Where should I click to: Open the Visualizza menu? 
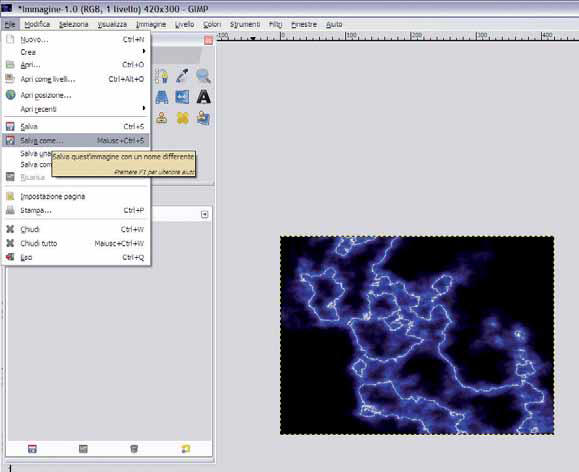112,24
